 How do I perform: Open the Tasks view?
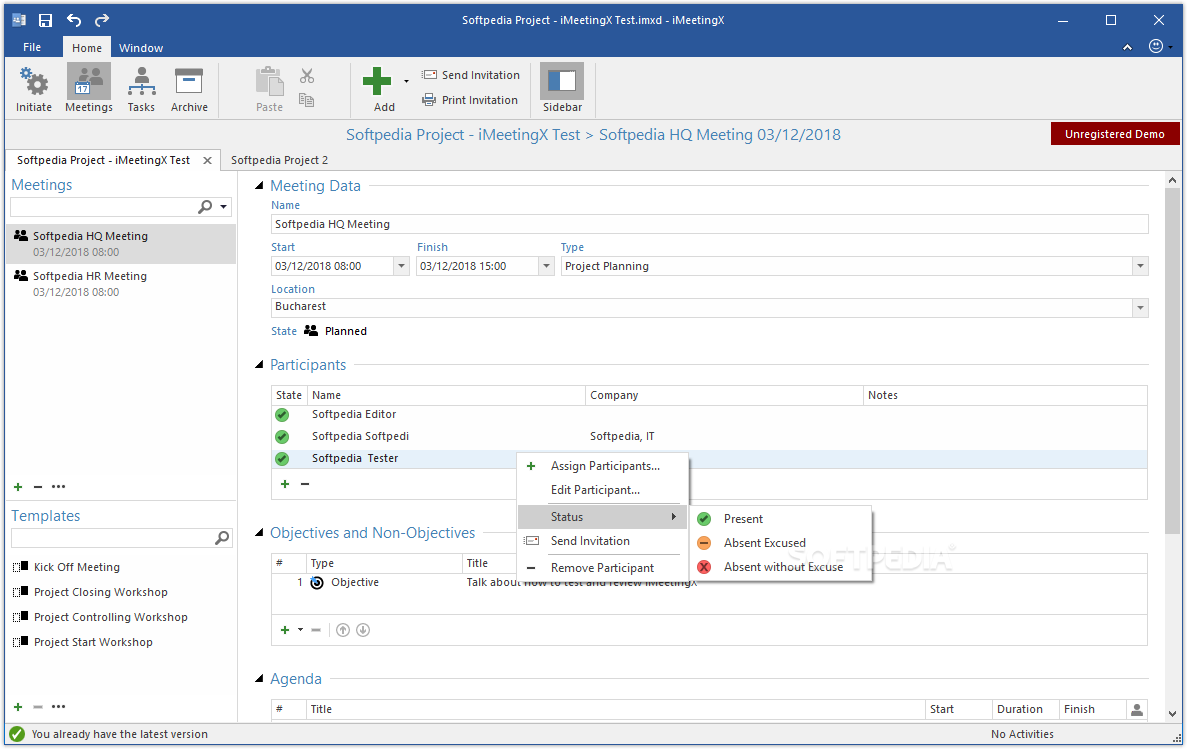pyautogui.click(x=141, y=89)
